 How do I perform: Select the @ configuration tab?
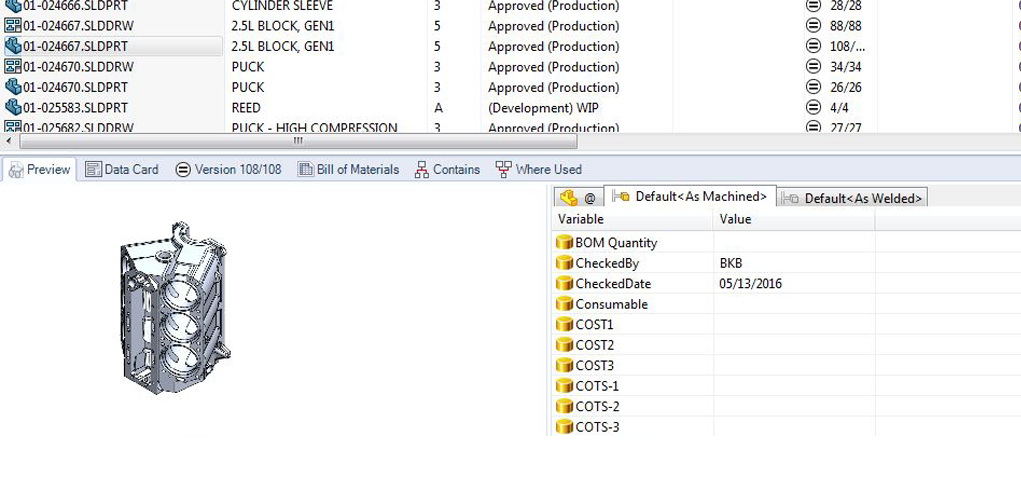click(578, 198)
